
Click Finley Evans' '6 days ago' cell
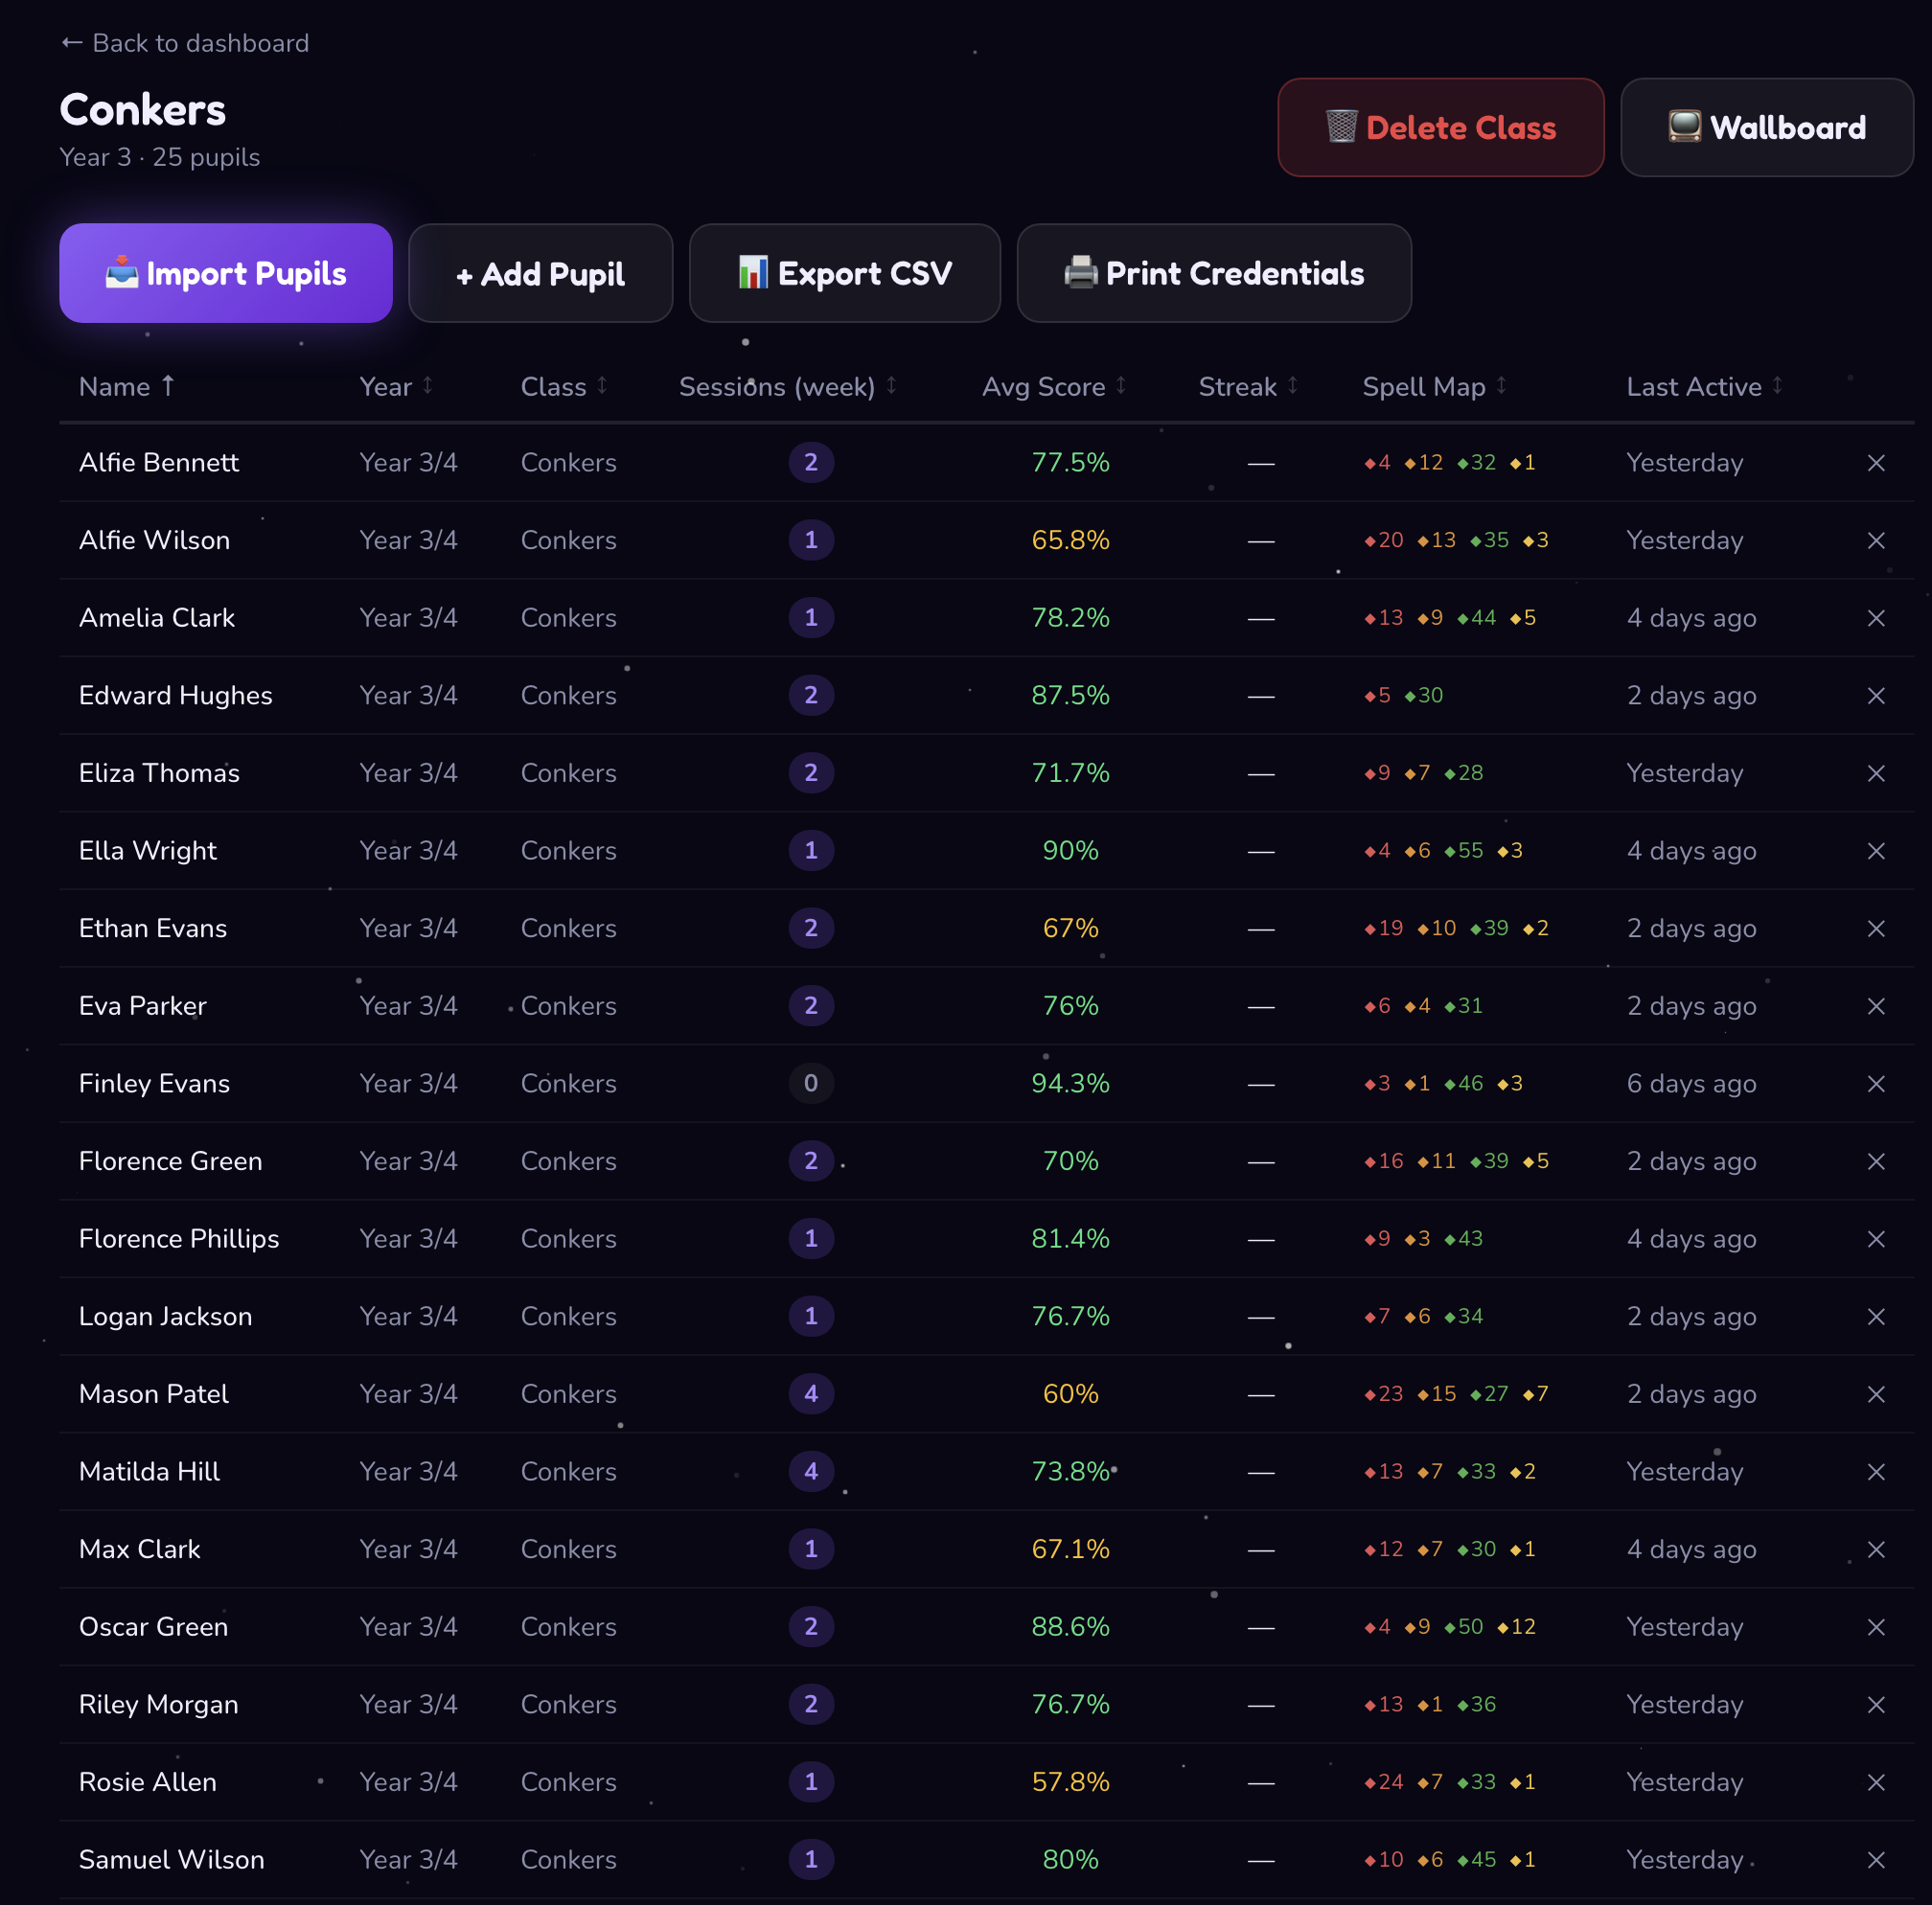coord(1691,1083)
